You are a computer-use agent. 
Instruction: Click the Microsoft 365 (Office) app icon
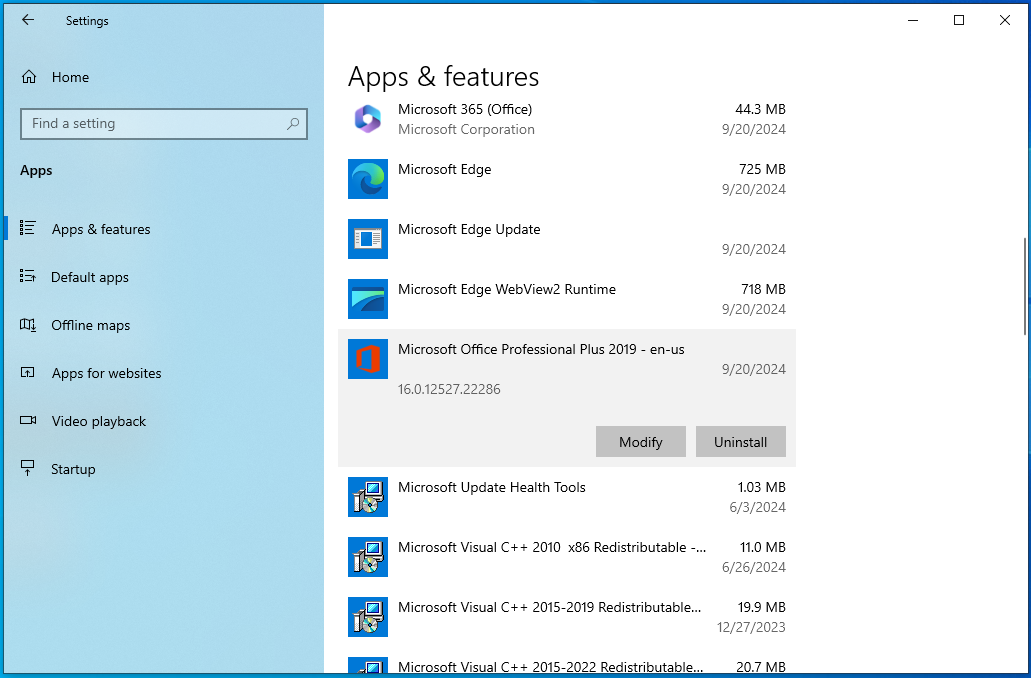point(368,119)
